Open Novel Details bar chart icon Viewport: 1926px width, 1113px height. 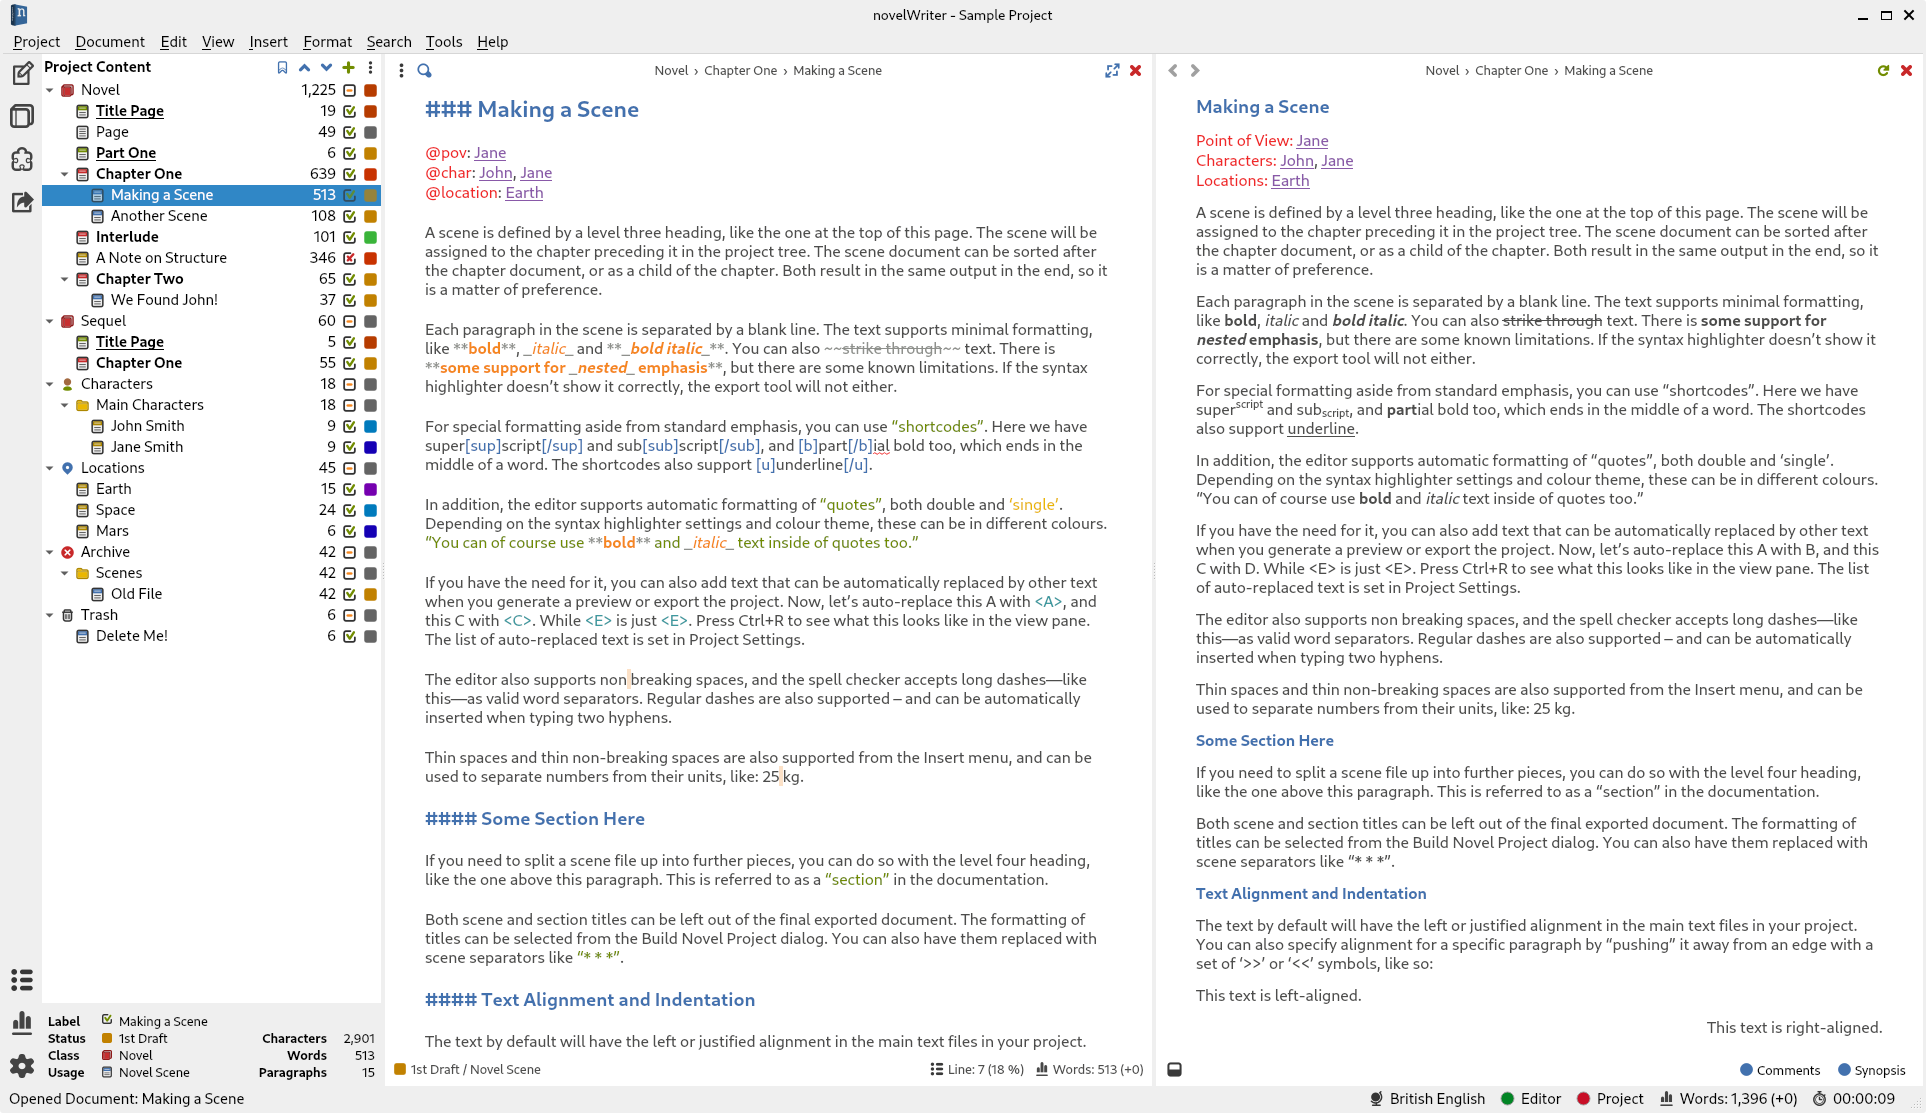tap(21, 1022)
